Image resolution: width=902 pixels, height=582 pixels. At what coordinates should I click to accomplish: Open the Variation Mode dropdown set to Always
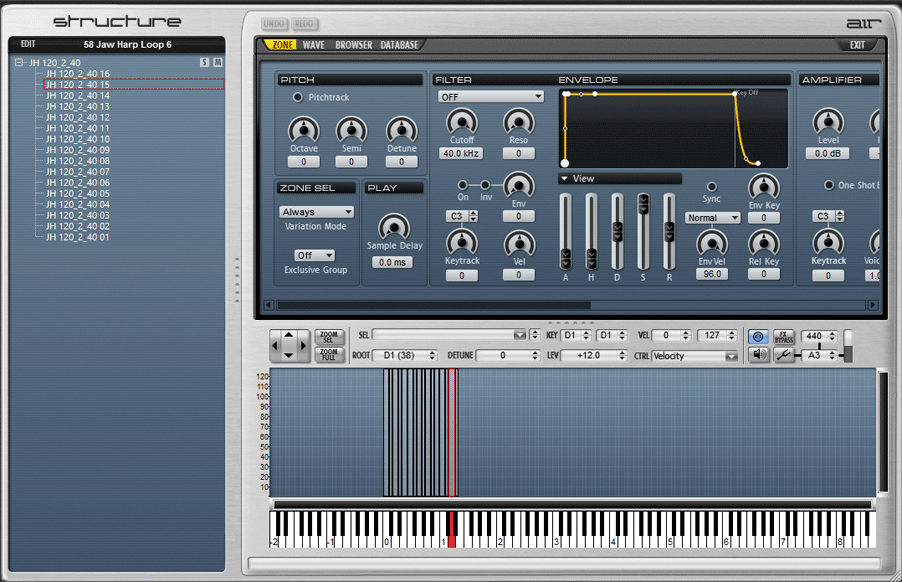coord(316,211)
